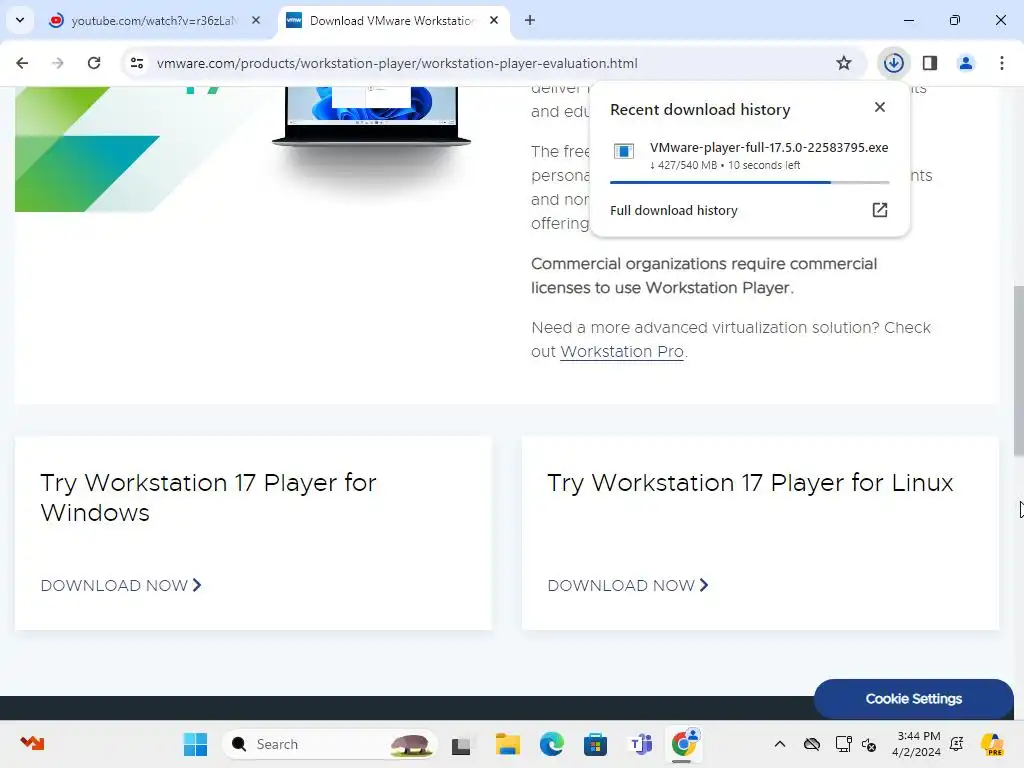Click the forward navigation arrow
The image size is (1024, 768).
[x=58, y=63]
